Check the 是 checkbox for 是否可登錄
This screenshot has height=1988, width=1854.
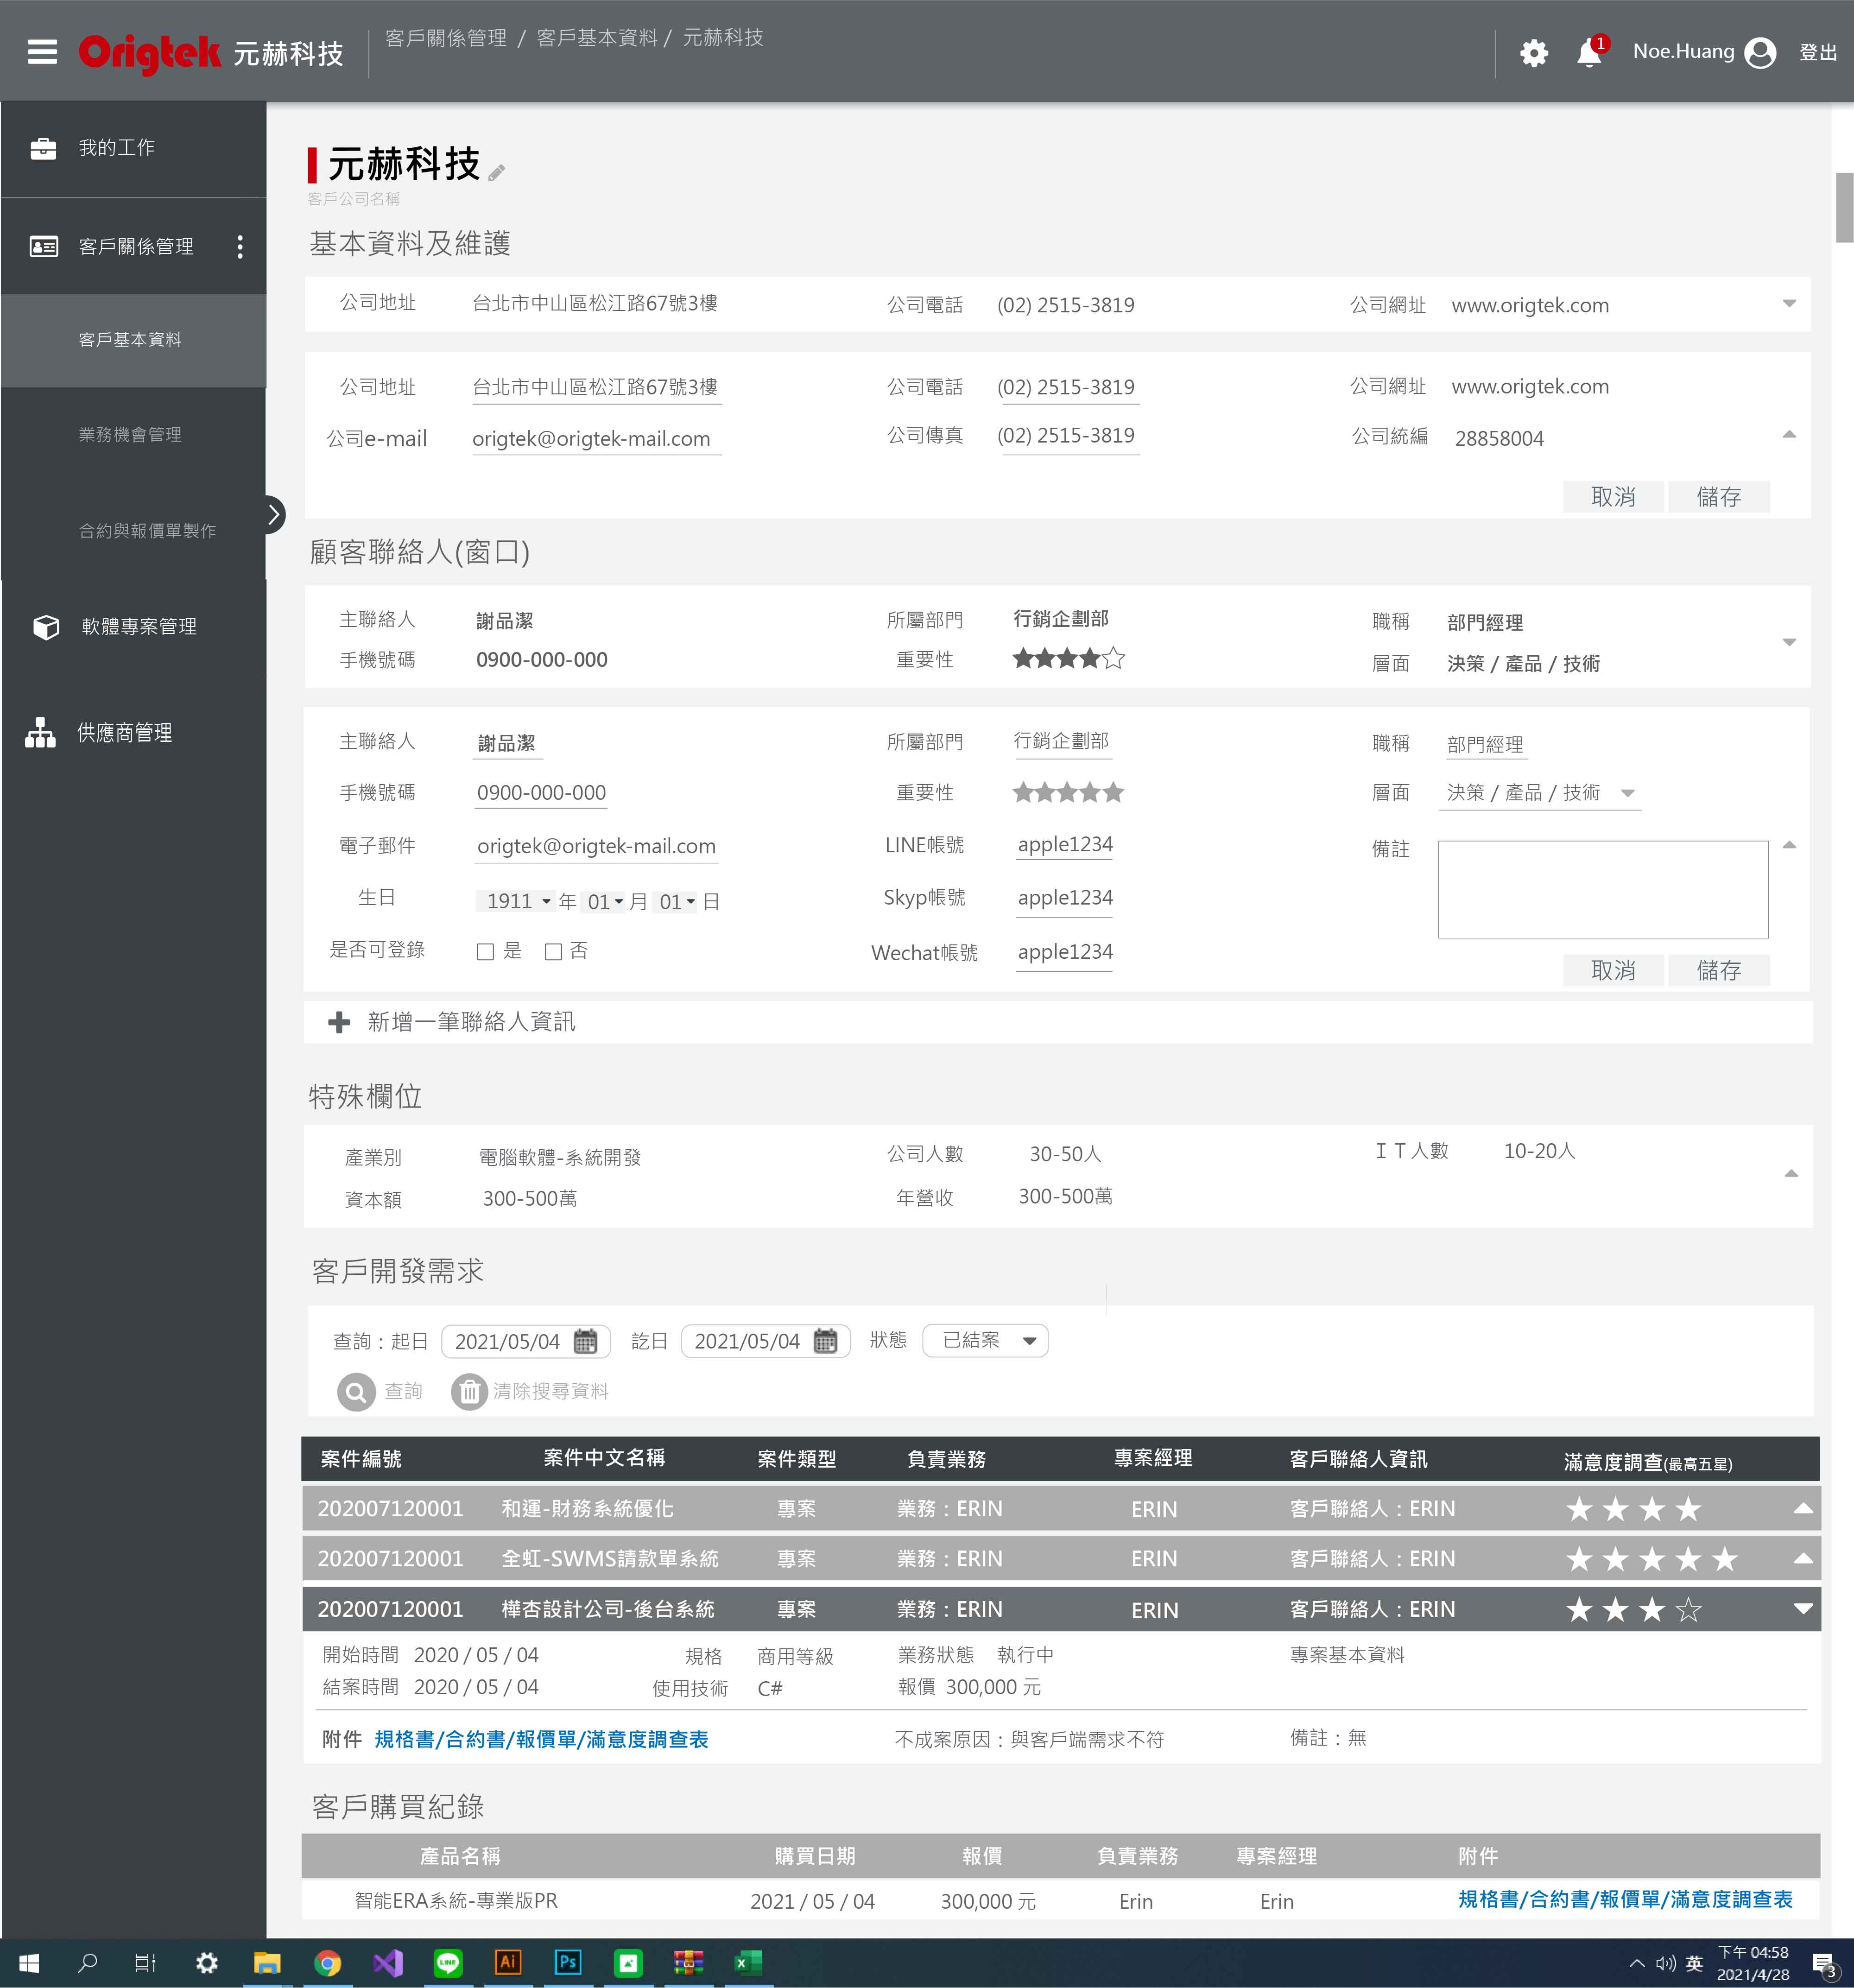[x=485, y=952]
